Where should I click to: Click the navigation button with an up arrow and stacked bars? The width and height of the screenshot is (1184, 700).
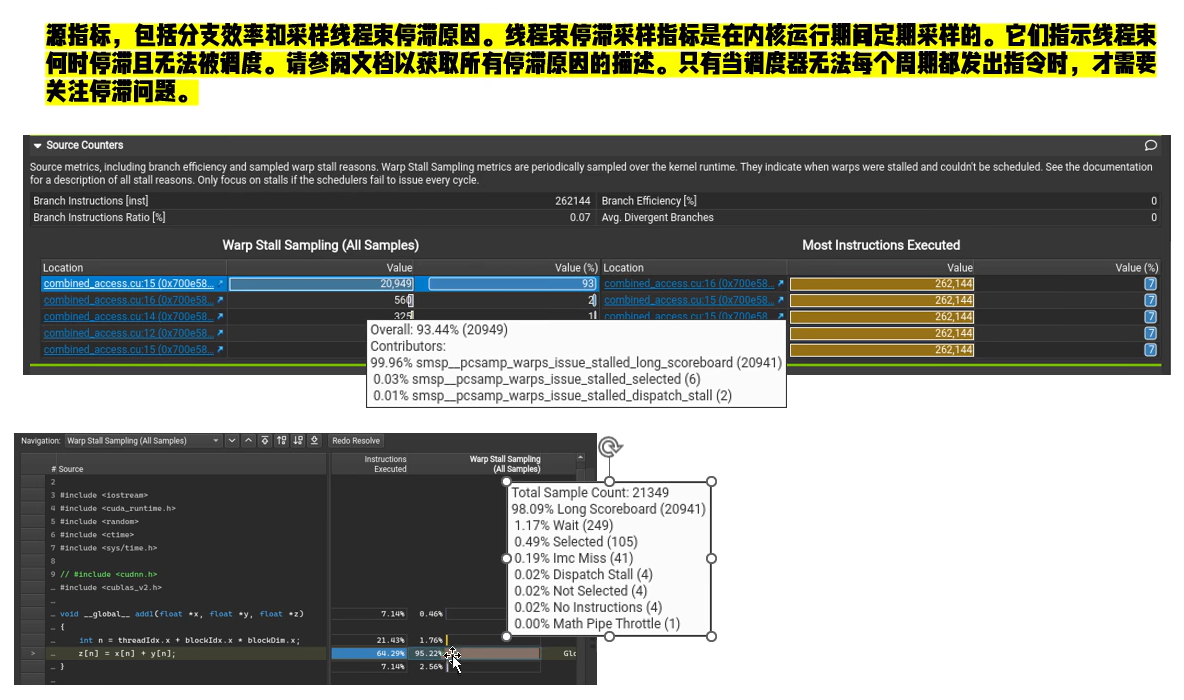282,440
